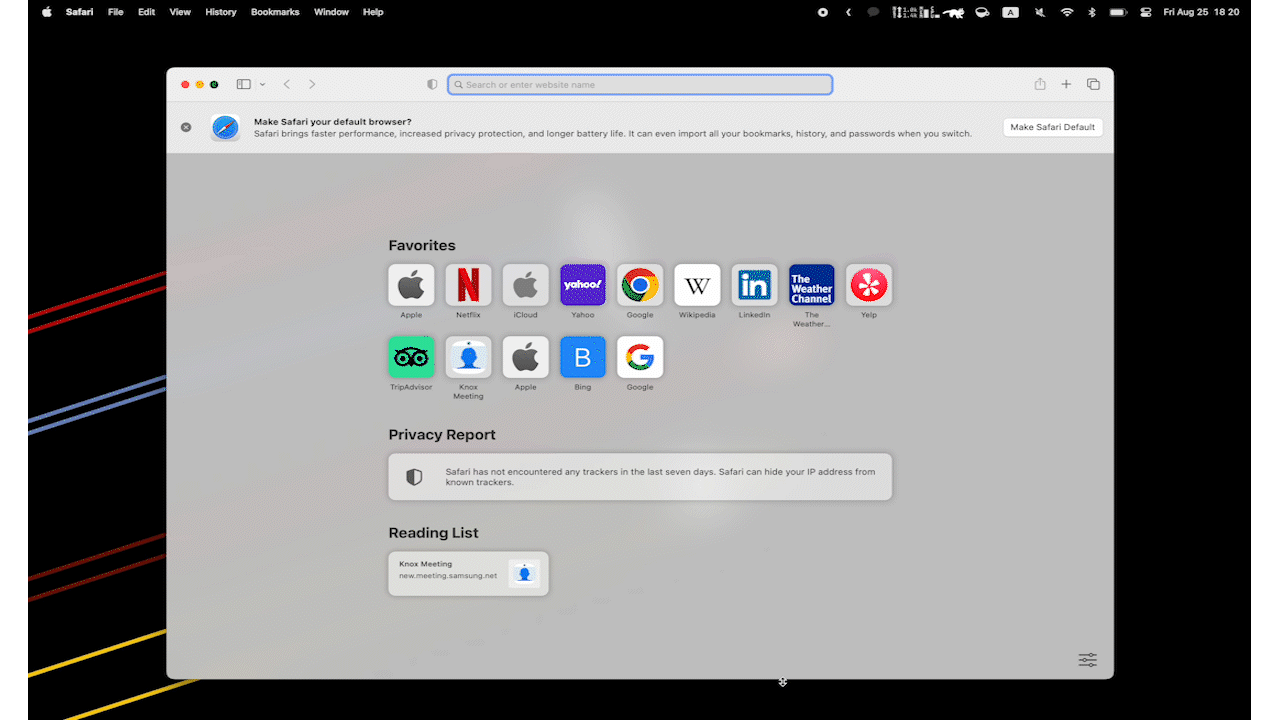
Task: Click the Privacy Report heading
Action: pos(442,435)
